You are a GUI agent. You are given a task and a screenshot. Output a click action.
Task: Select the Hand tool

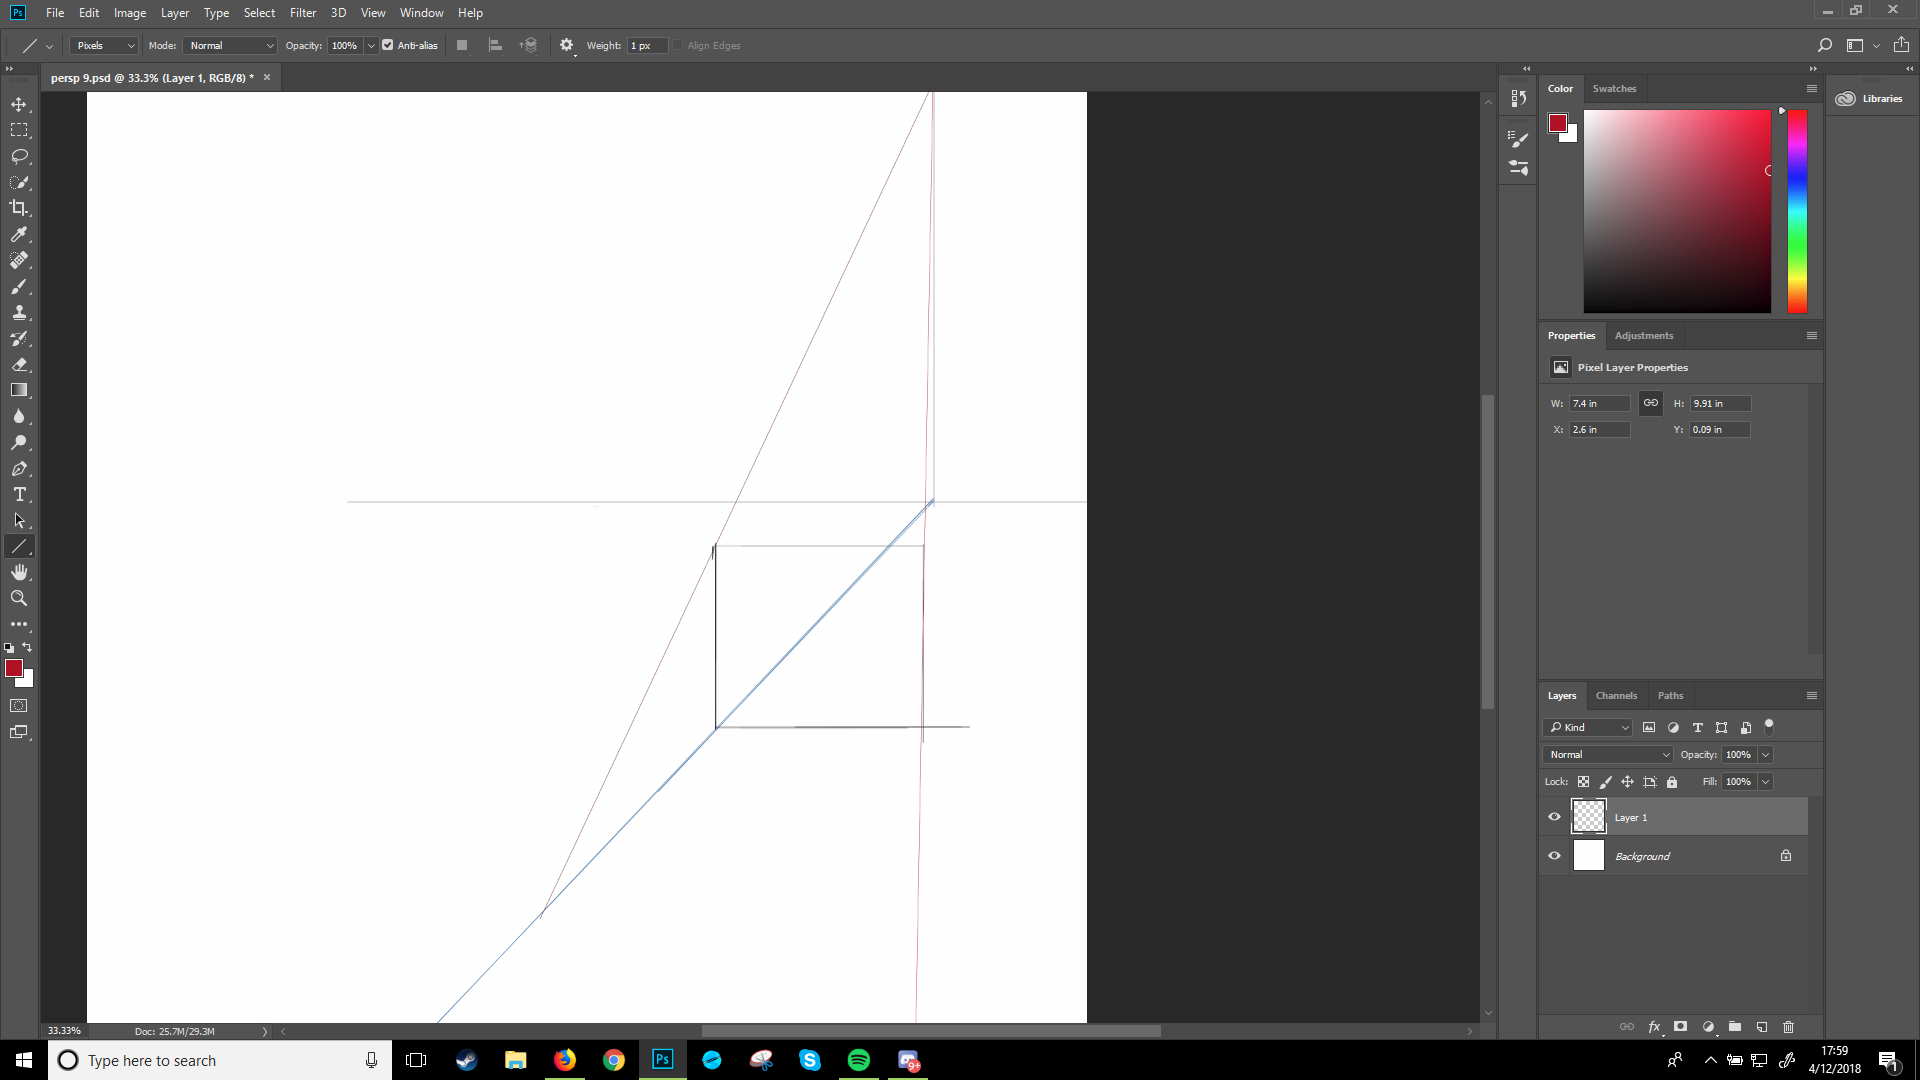(19, 572)
